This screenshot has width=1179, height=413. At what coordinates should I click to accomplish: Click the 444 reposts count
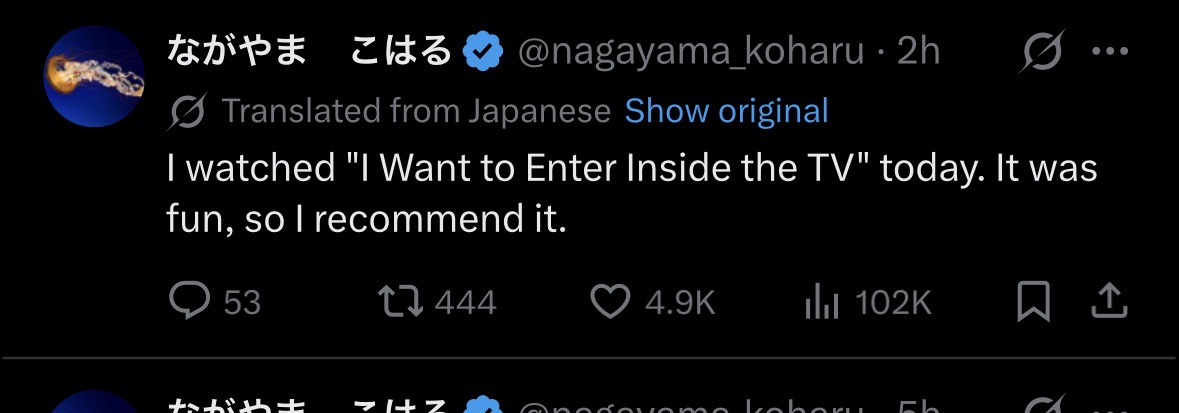click(465, 303)
